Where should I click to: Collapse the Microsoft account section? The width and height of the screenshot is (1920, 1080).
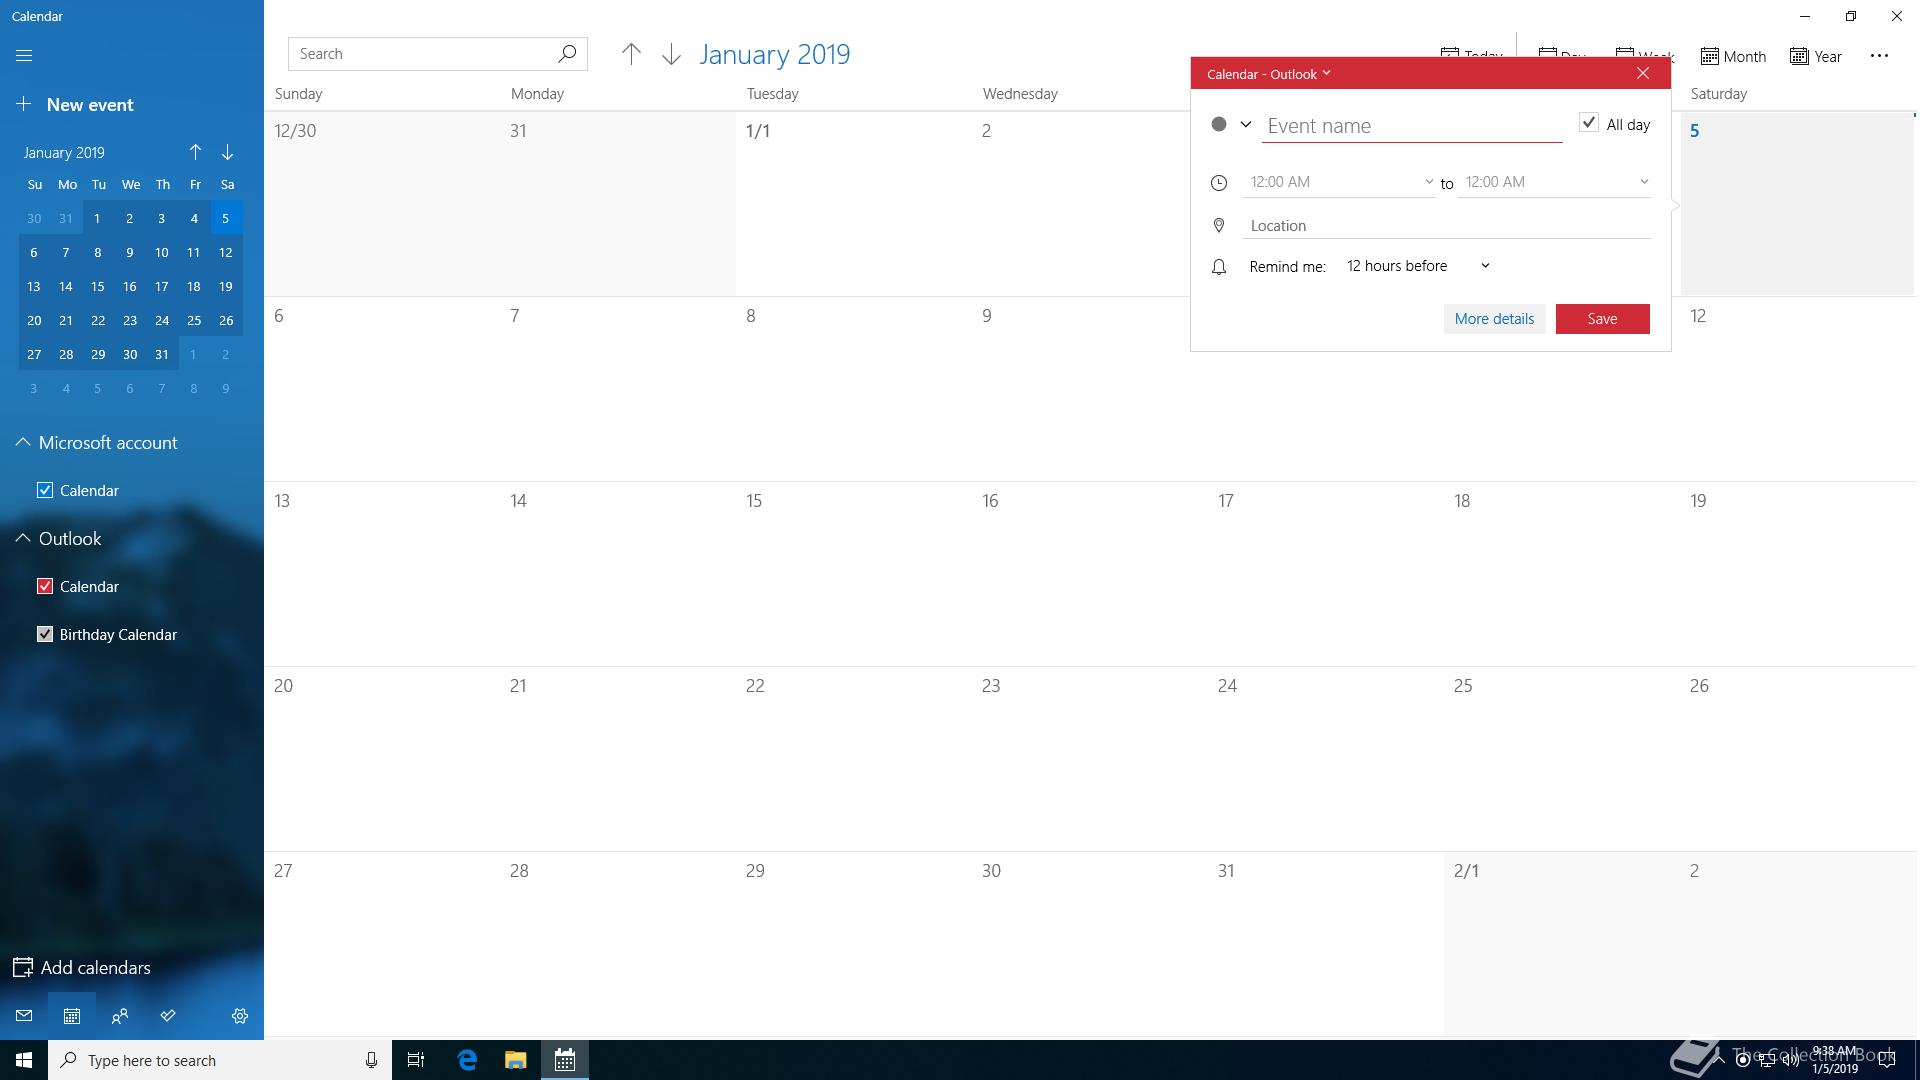click(x=22, y=442)
